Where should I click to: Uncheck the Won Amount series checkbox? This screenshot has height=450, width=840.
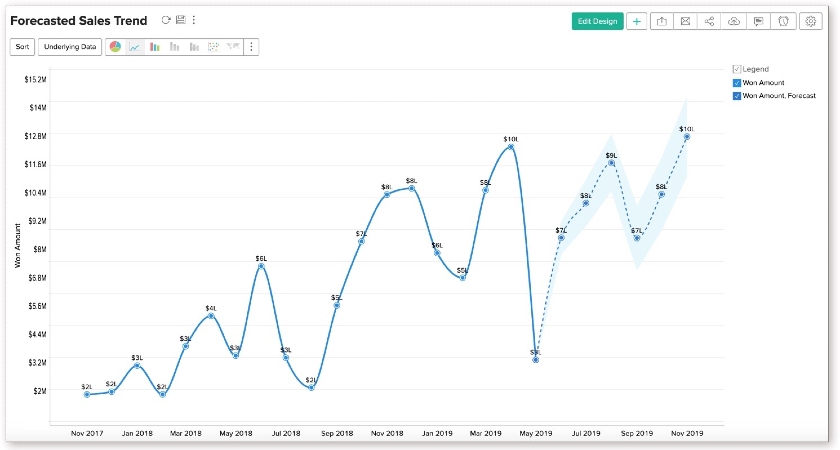click(737, 83)
